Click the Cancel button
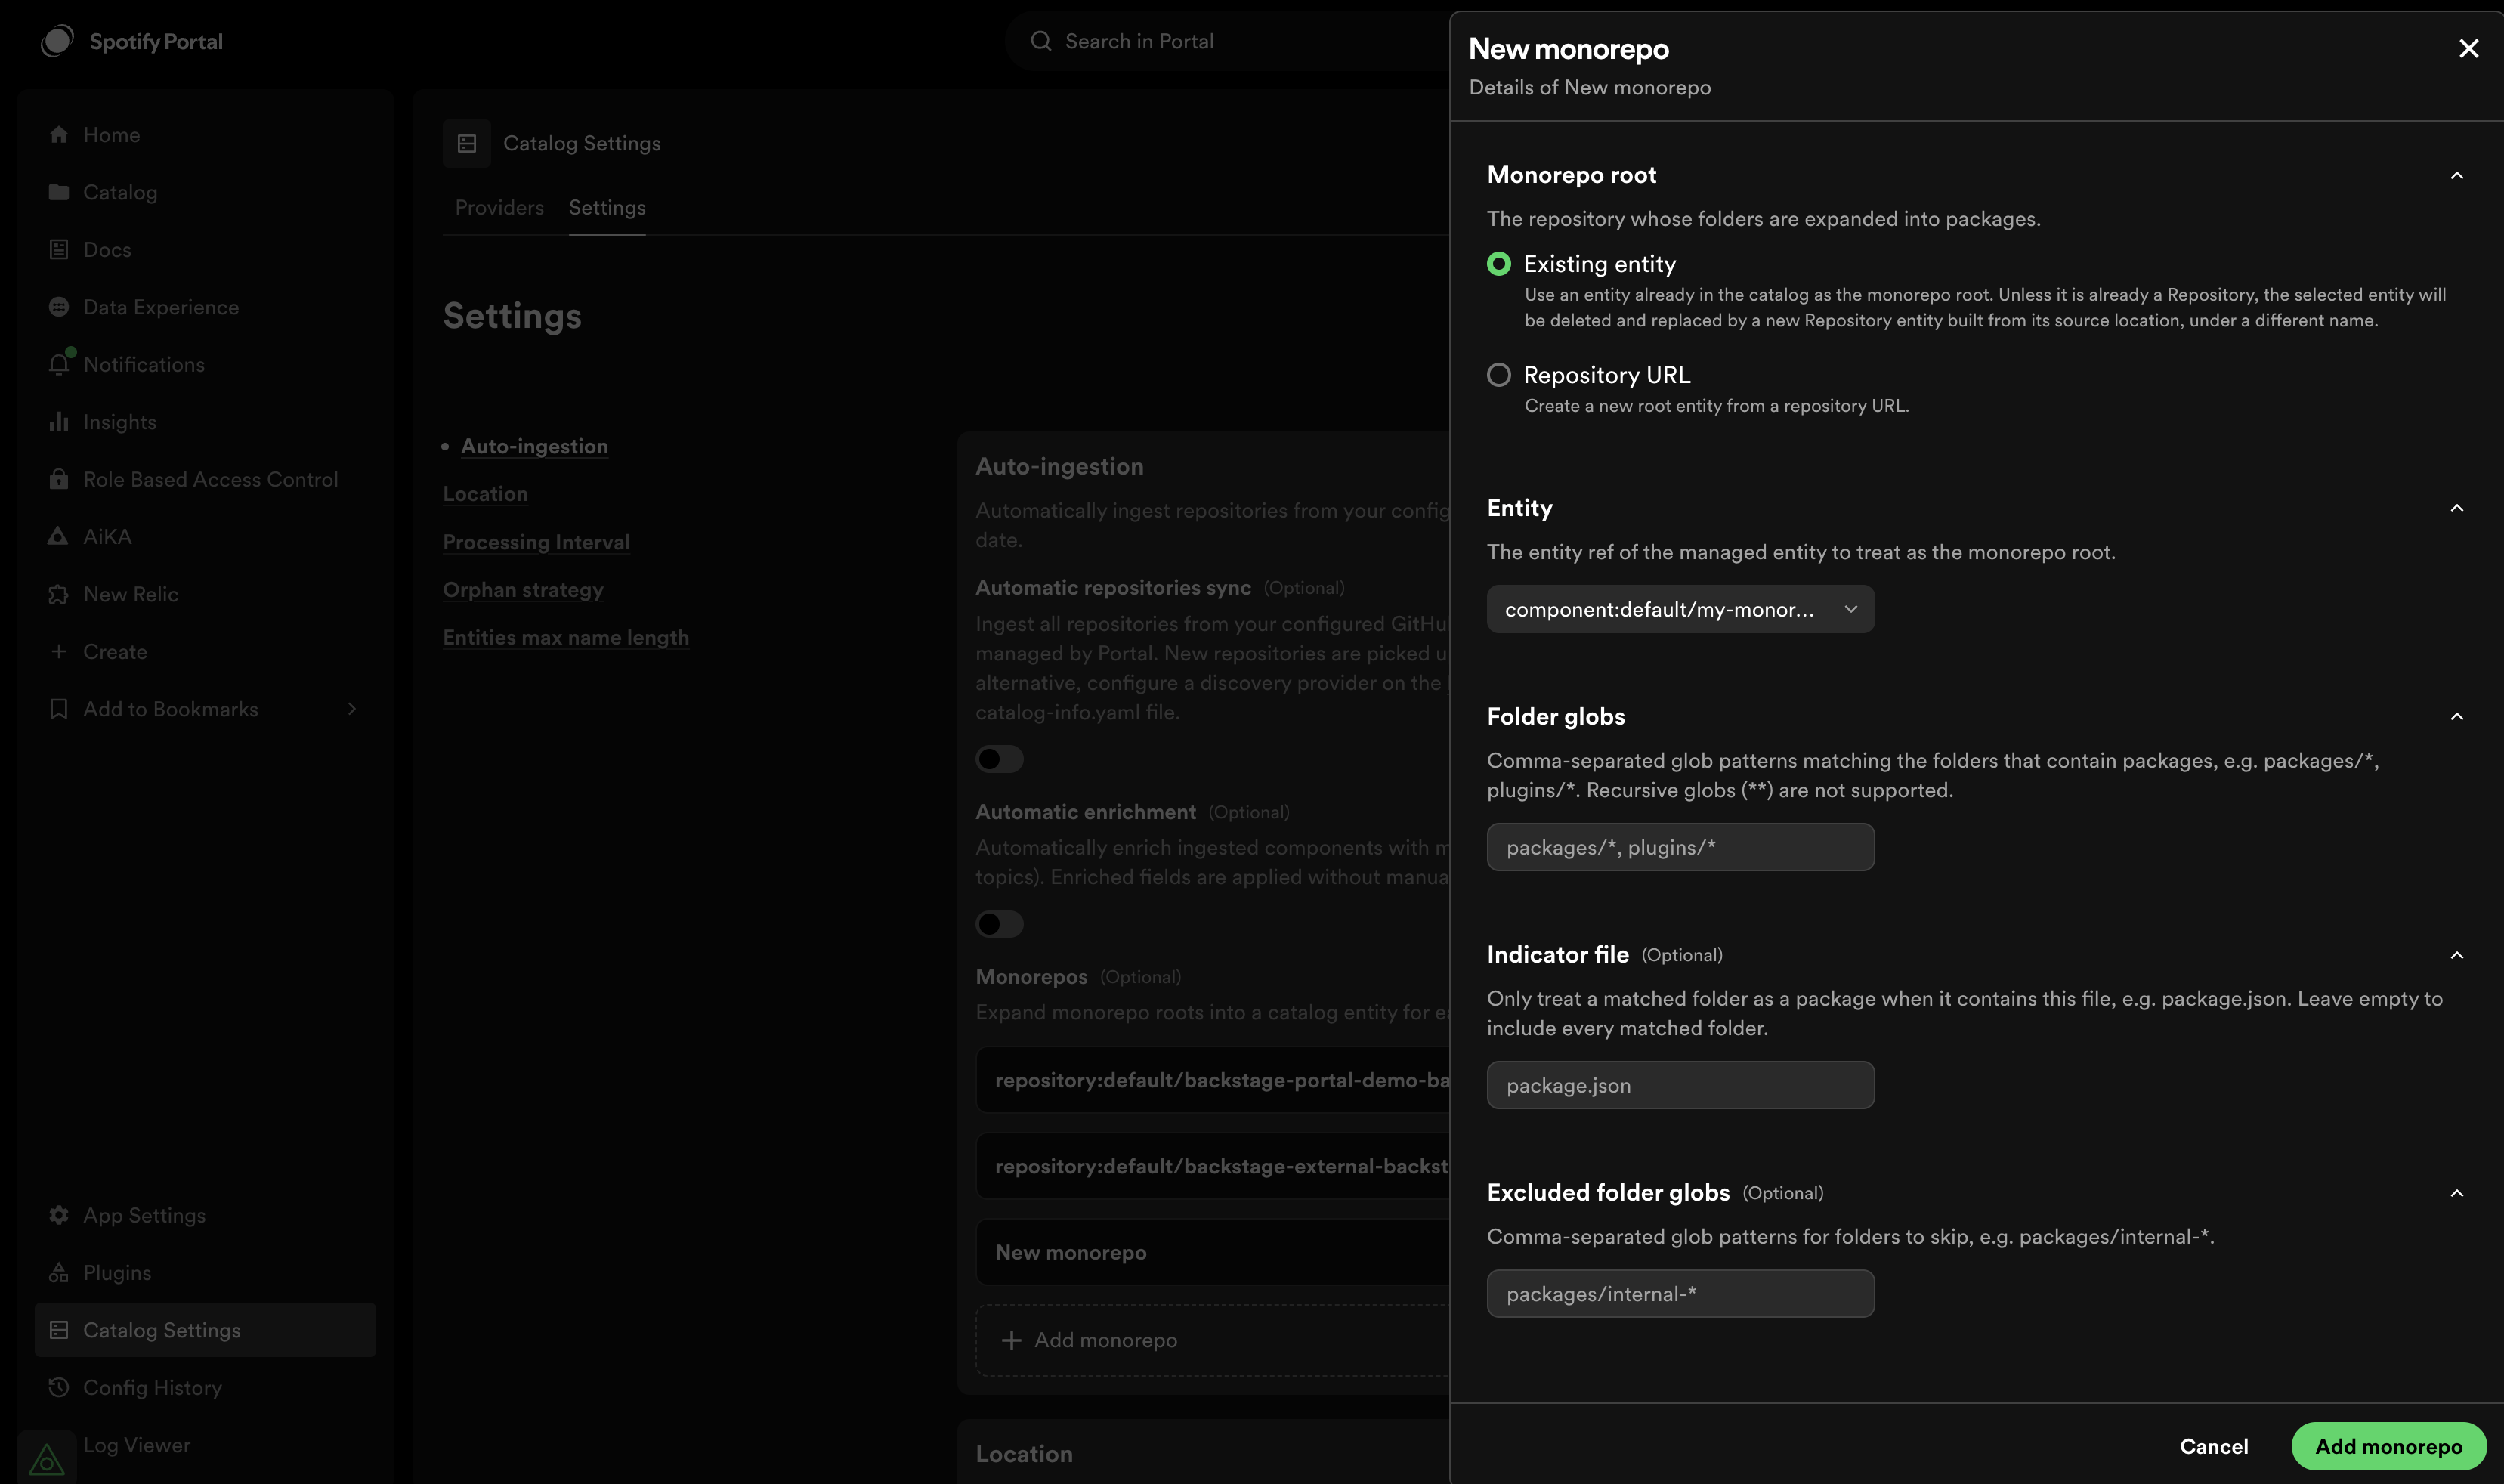Image resolution: width=2504 pixels, height=1484 pixels. [2214, 1446]
